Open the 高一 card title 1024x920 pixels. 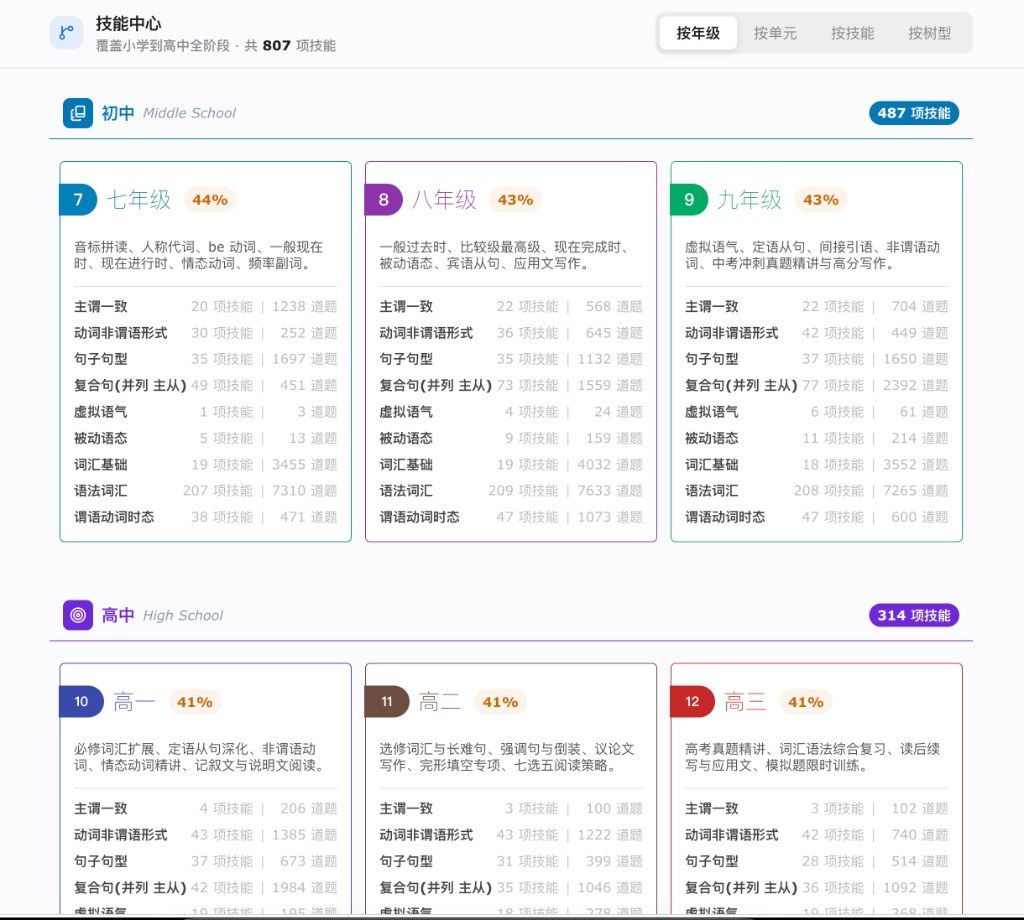[135, 702]
